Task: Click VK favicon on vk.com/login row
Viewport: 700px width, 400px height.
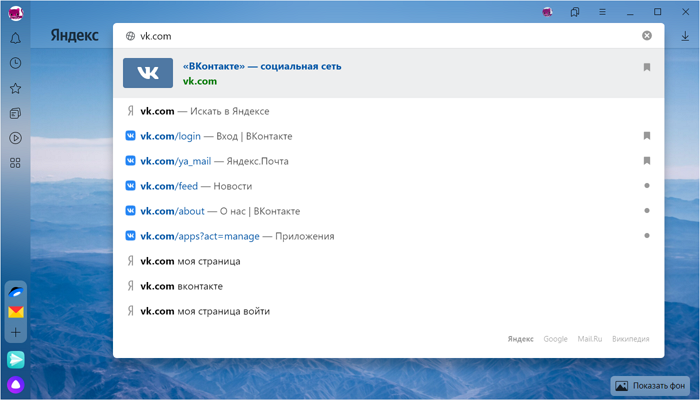Action: click(130, 136)
